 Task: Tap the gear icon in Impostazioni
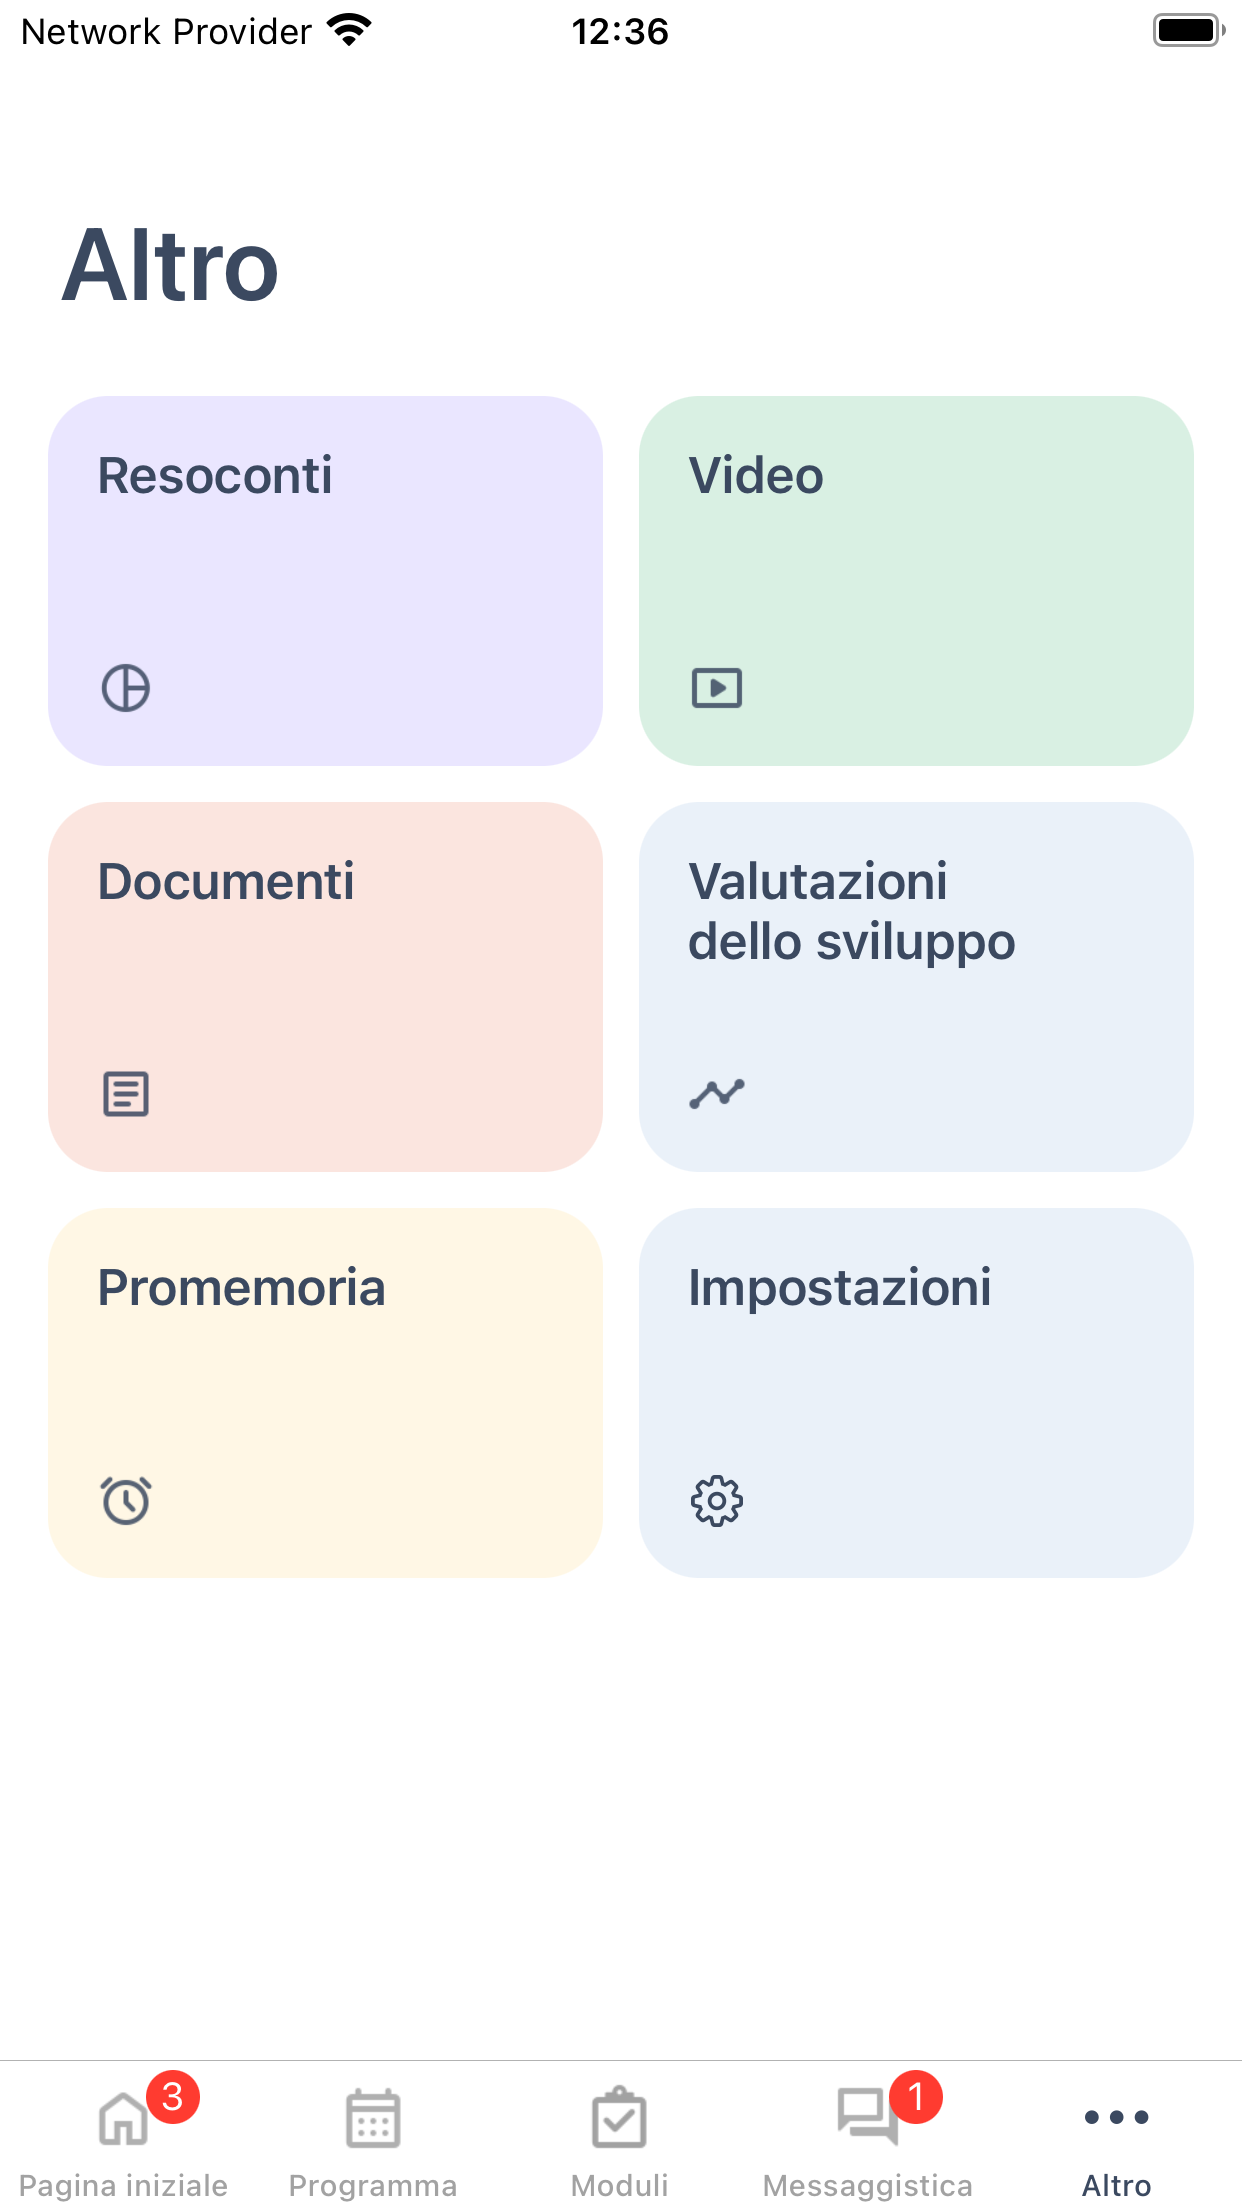point(717,1500)
